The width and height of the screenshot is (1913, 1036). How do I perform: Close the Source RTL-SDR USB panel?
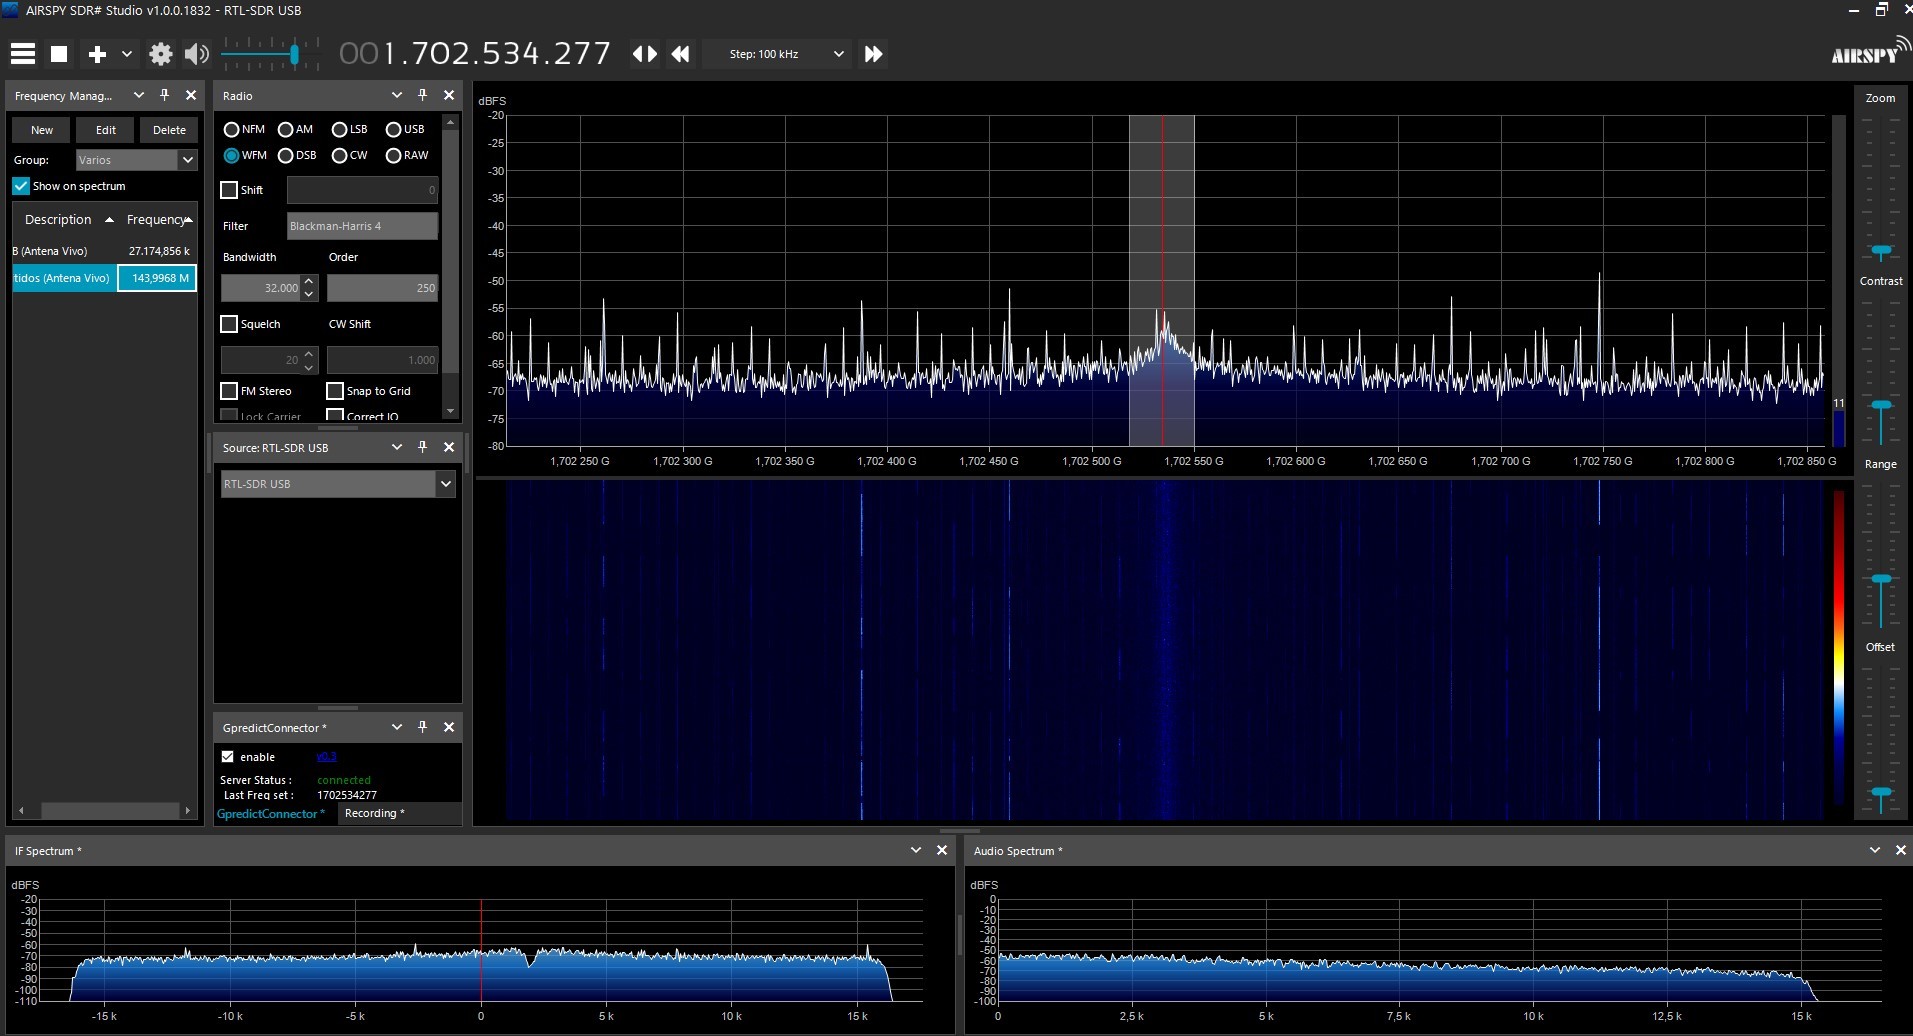coord(449,447)
